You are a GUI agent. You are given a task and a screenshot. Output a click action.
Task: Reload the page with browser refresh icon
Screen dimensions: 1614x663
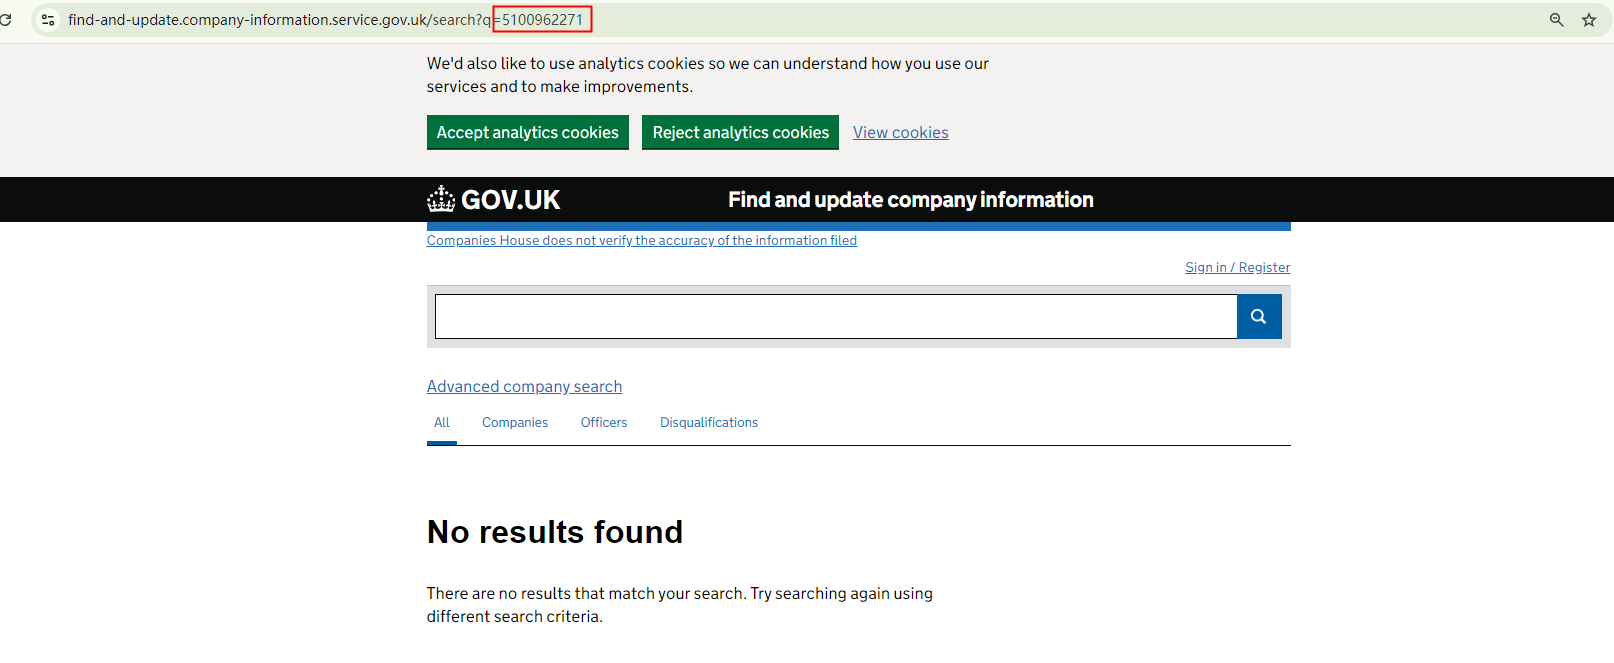coord(5,20)
